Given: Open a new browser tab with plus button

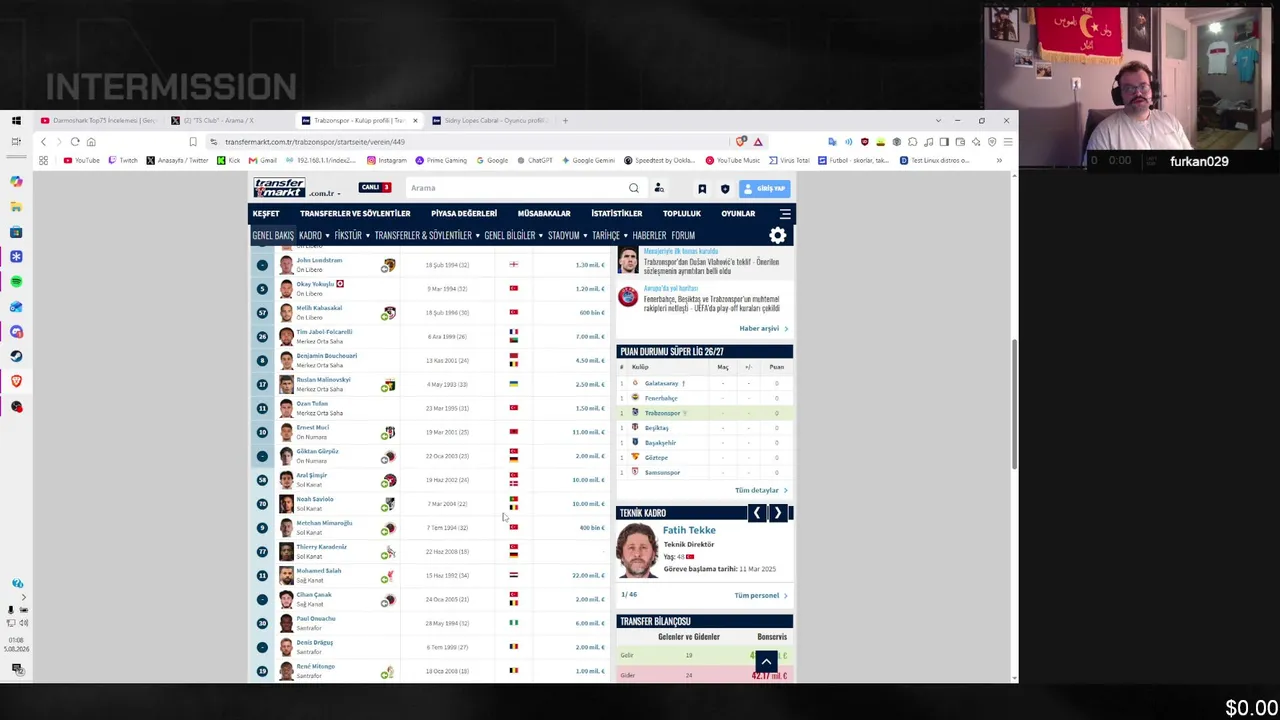Looking at the screenshot, I should pos(565,121).
